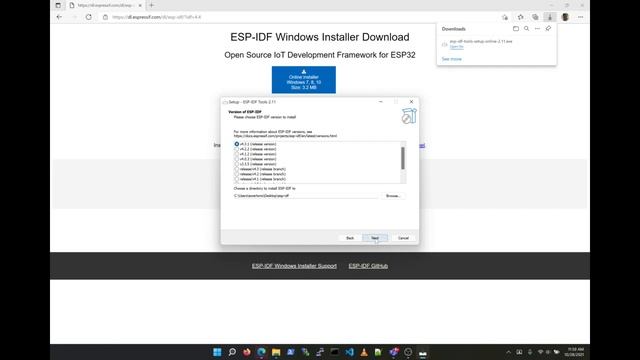This screenshot has height=360, width=640.
Task: Open the terminal icon in taskbar
Action: (x=335, y=352)
